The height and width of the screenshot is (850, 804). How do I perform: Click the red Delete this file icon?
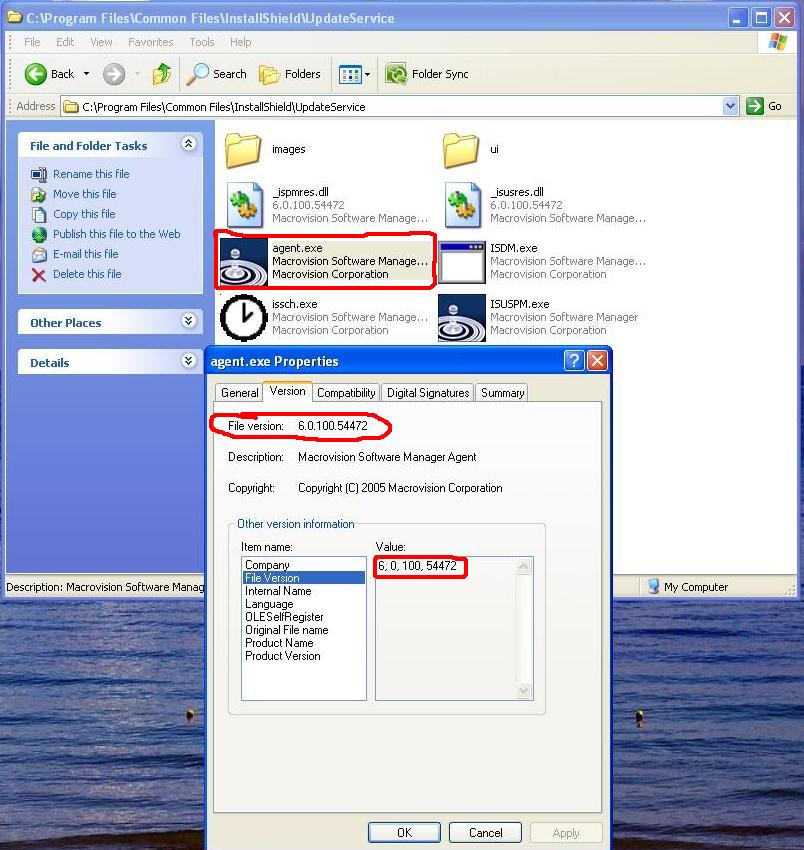[38, 275]
